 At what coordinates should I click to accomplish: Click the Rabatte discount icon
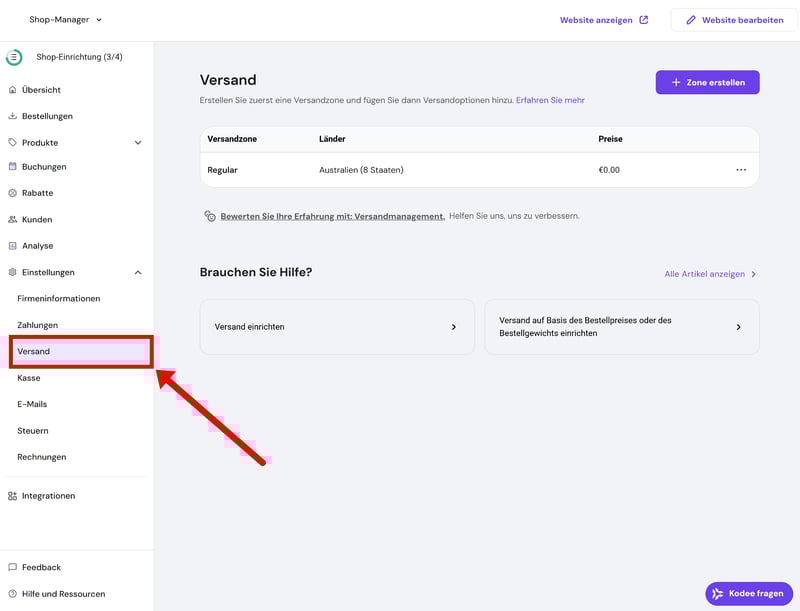pyautogui.click(x=12, y=193)
